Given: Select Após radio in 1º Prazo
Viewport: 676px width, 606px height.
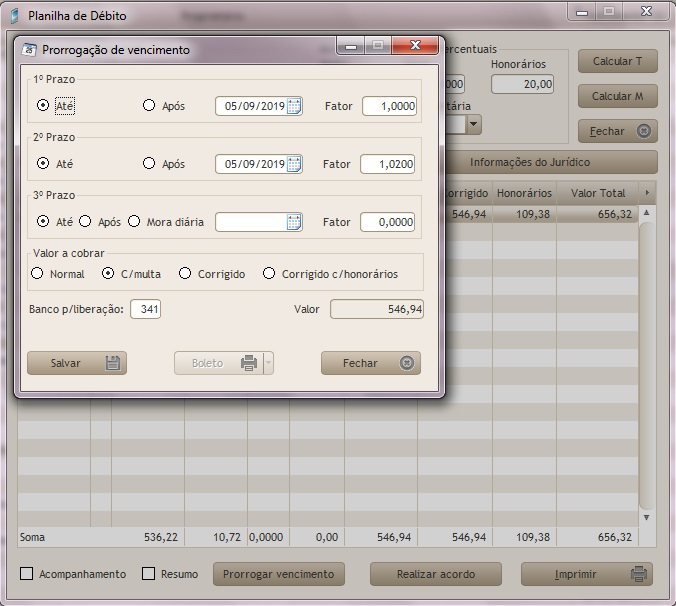Looking at the screenshot, I should (x=149, y=105).
